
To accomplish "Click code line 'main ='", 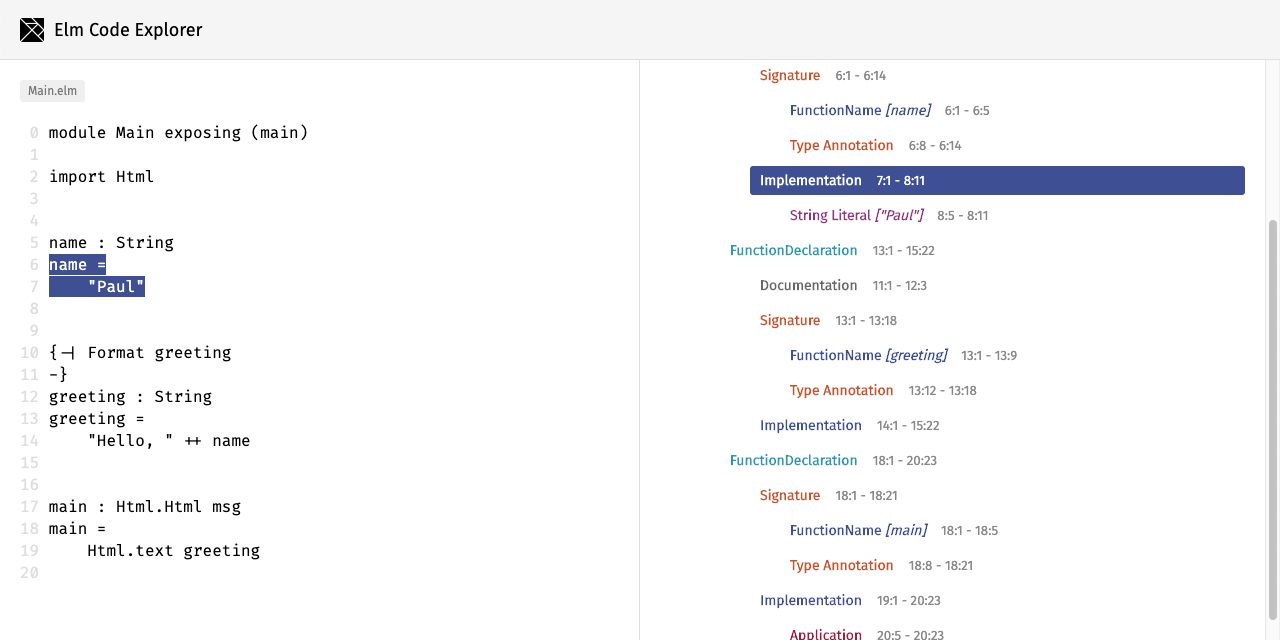I will point(77,528).
